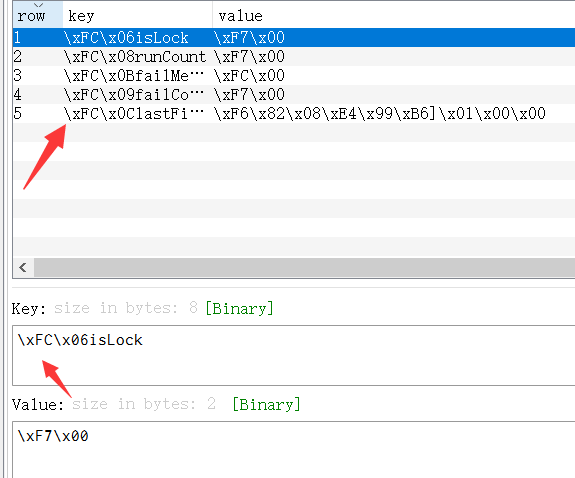Click the horizontal scrollbar track

(304, 267)
